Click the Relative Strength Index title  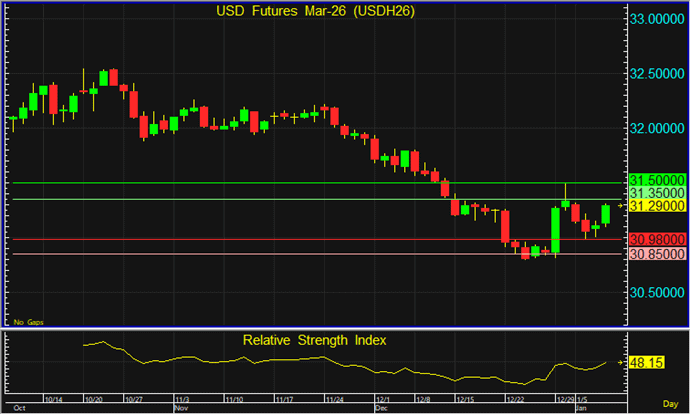(x=314, y=340)
